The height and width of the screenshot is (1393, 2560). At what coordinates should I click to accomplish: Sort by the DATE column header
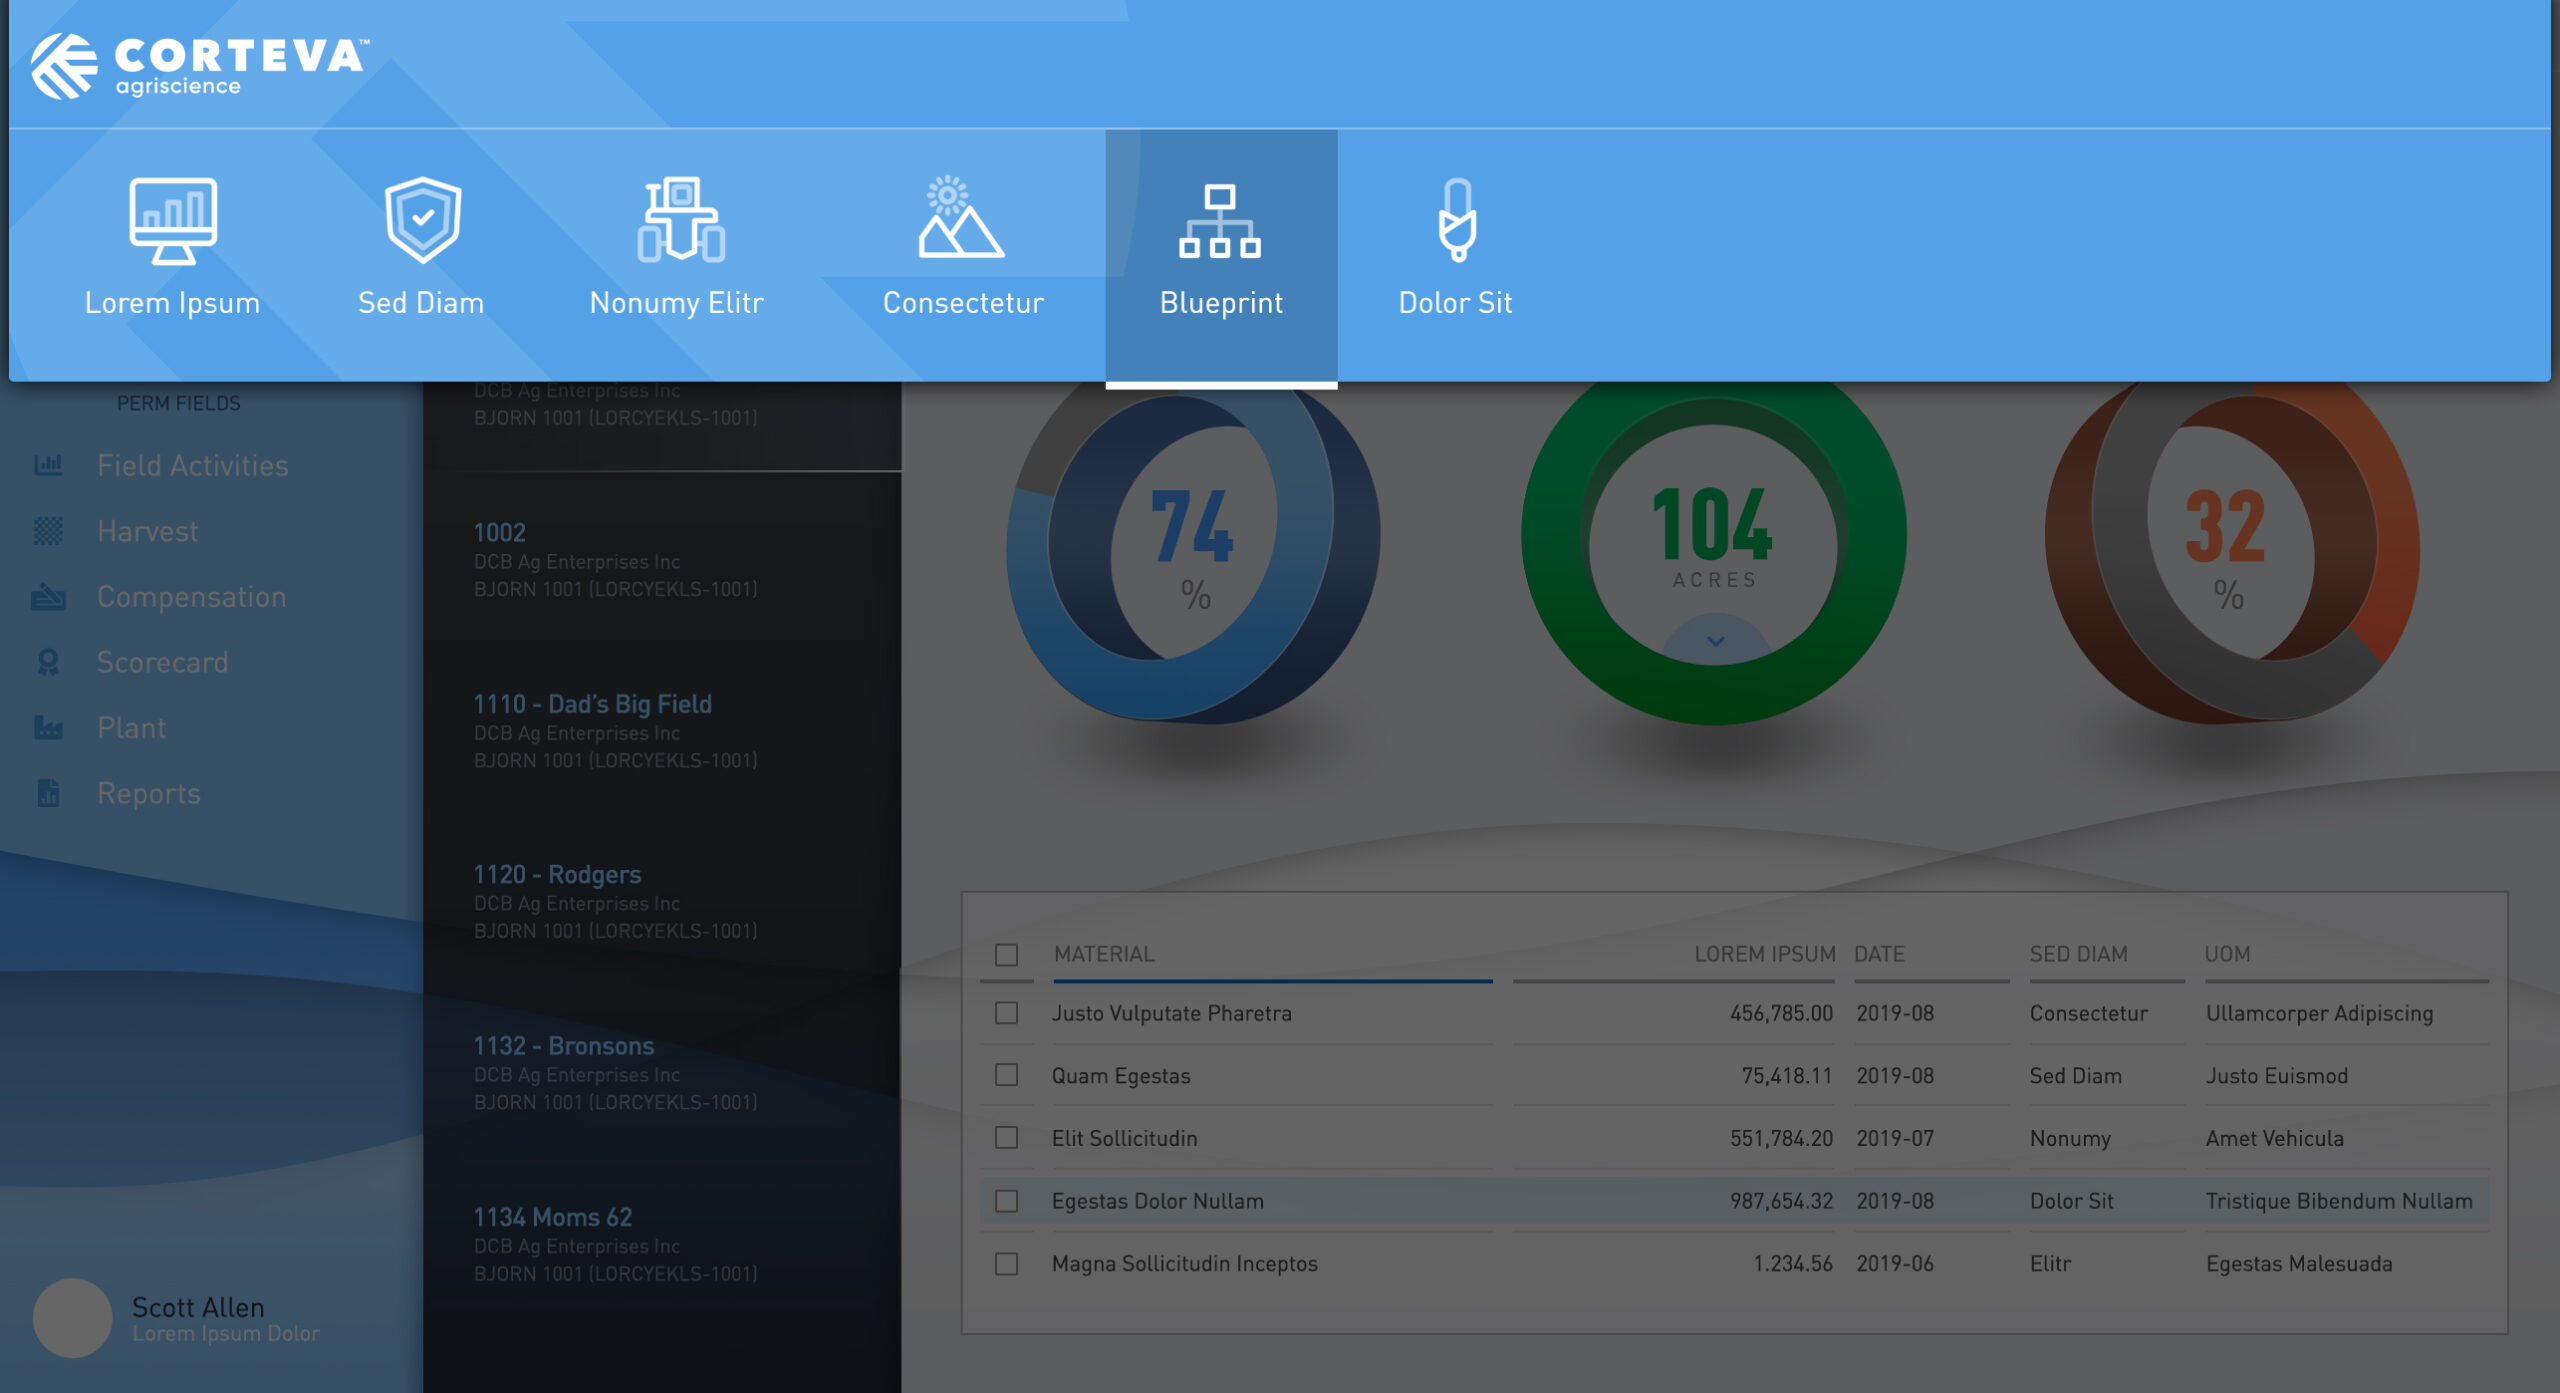[x=1879, y=954]
